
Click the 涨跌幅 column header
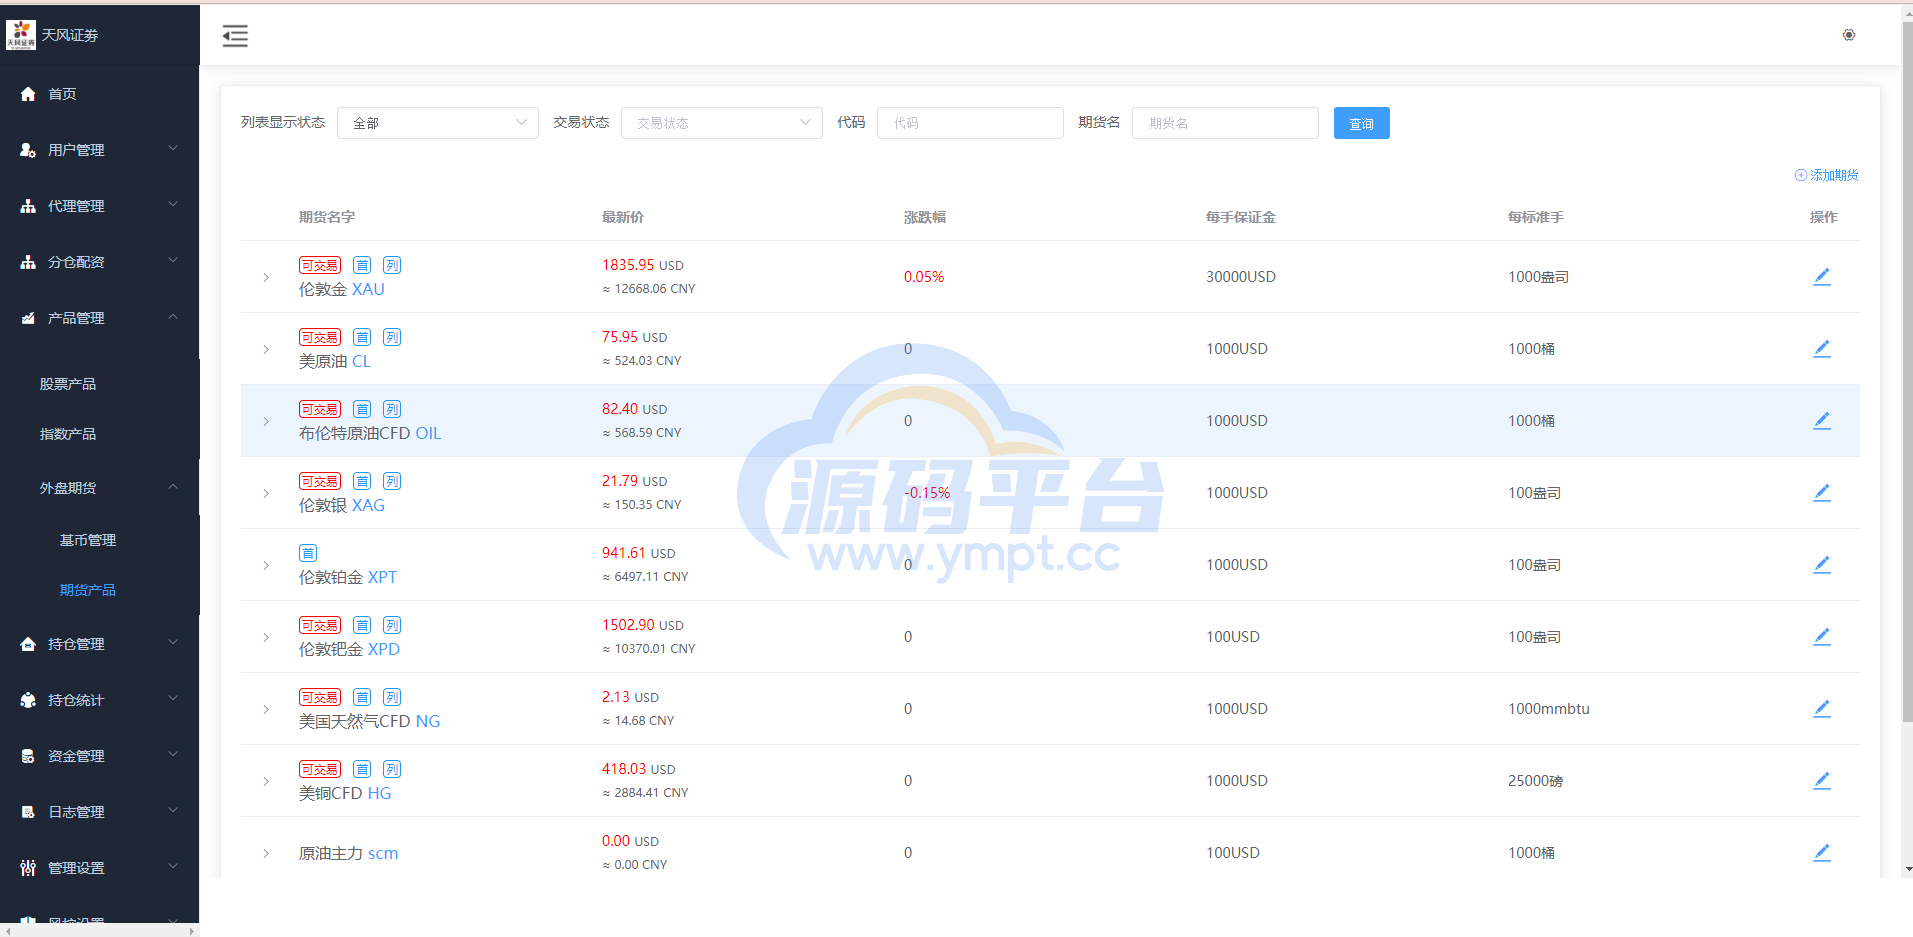[925, 217]
